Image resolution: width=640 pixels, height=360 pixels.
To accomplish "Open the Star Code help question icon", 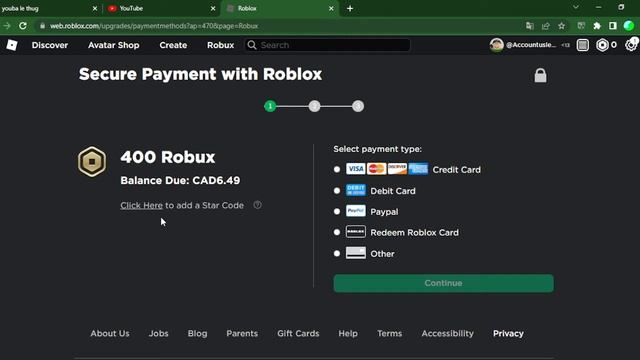I will (x=257, y=205).
